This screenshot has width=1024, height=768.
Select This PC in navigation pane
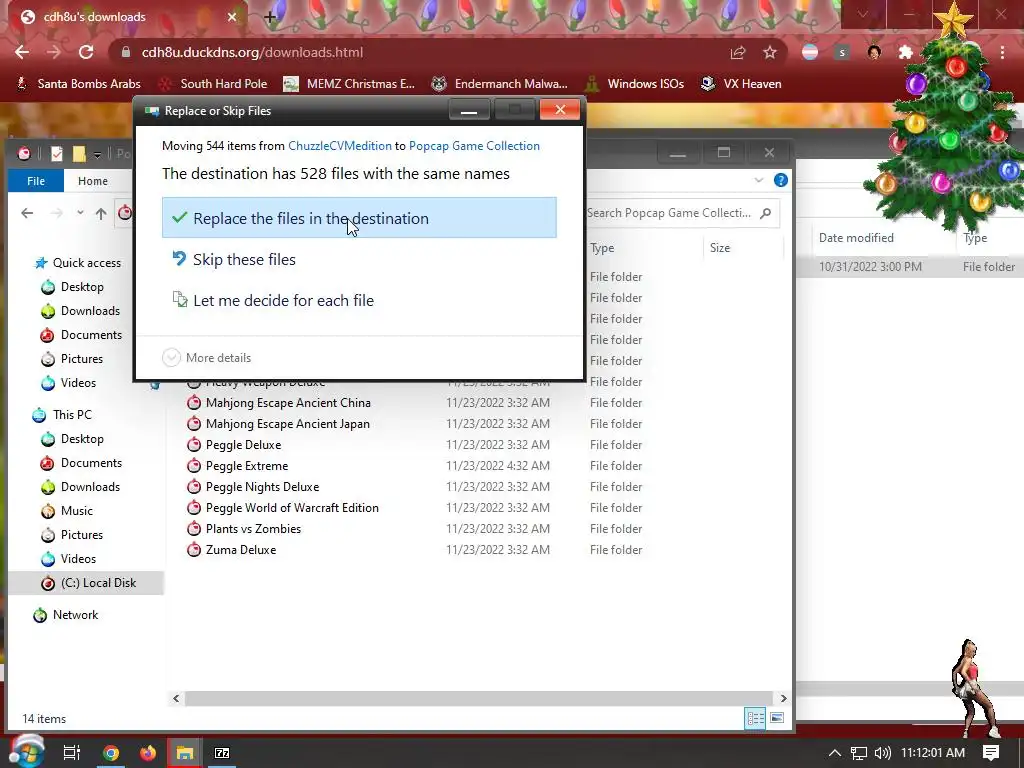pos(72,415)
